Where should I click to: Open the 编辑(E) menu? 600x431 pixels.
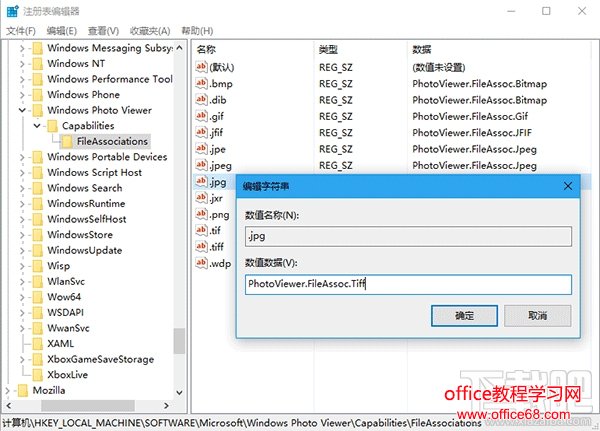pyautogui.click(x=62, y=31)
